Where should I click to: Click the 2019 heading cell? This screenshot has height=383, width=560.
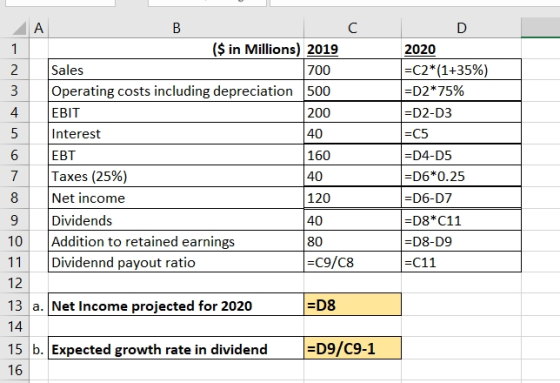tap(352, 49)
